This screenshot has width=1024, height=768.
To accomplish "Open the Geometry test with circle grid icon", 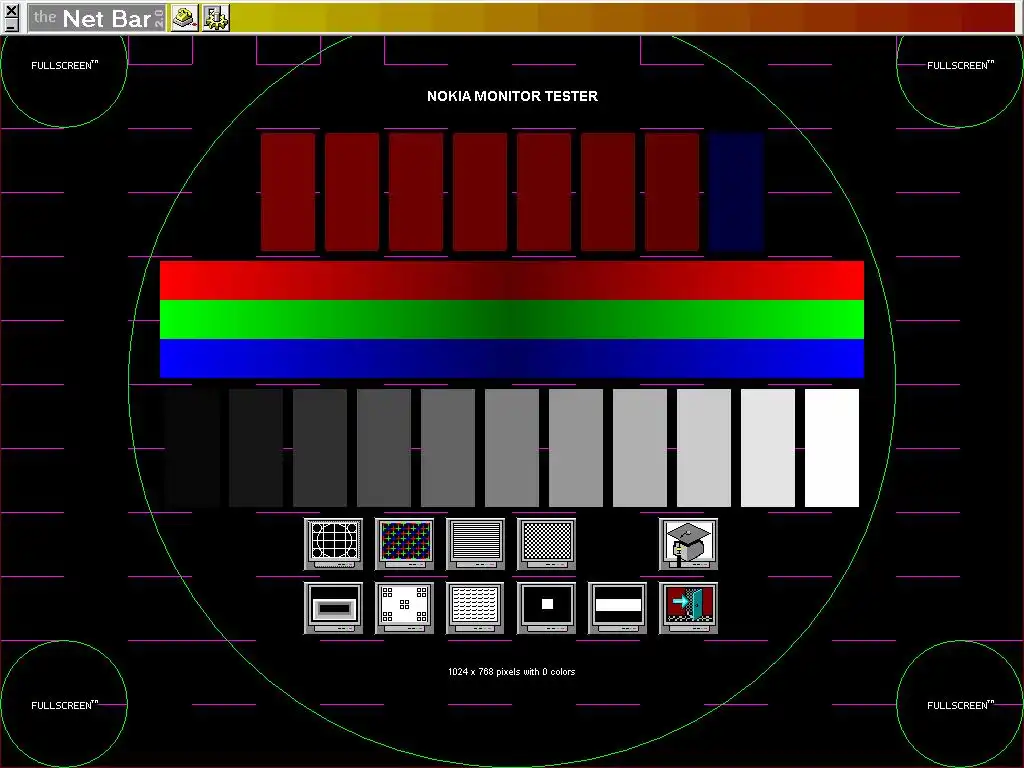I will 333,543.
